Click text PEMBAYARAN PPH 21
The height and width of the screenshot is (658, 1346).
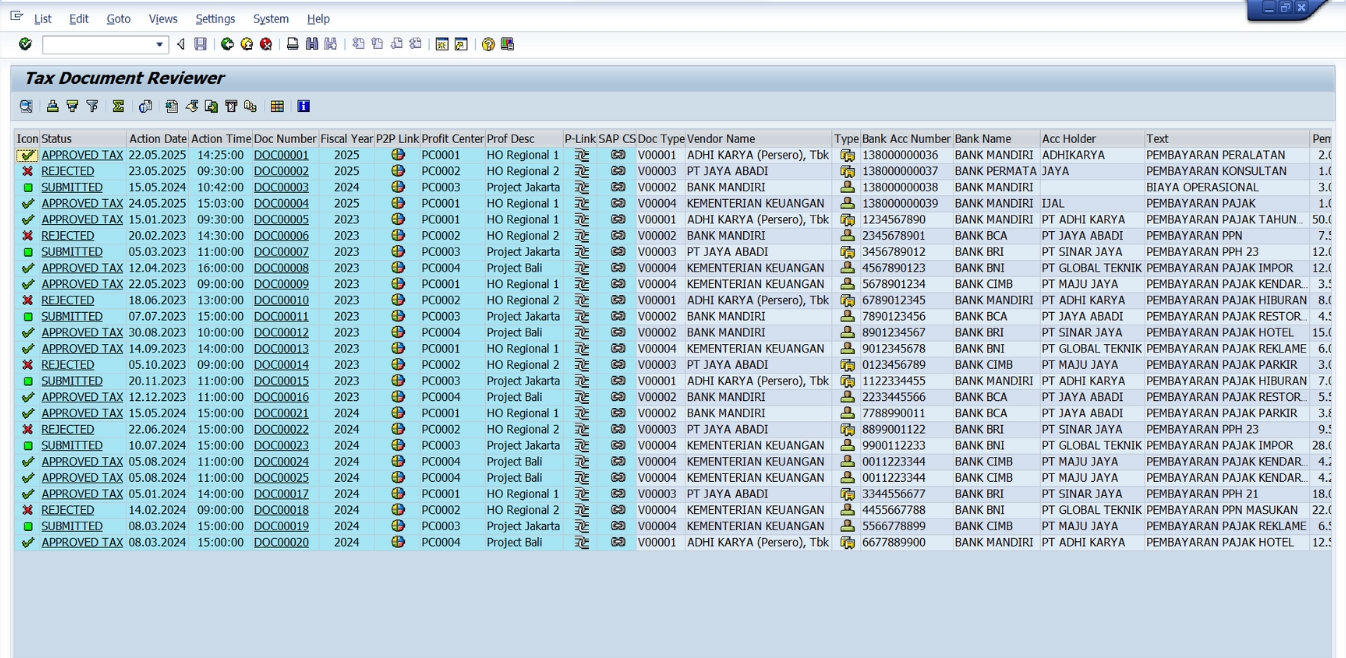(1203, 494)
